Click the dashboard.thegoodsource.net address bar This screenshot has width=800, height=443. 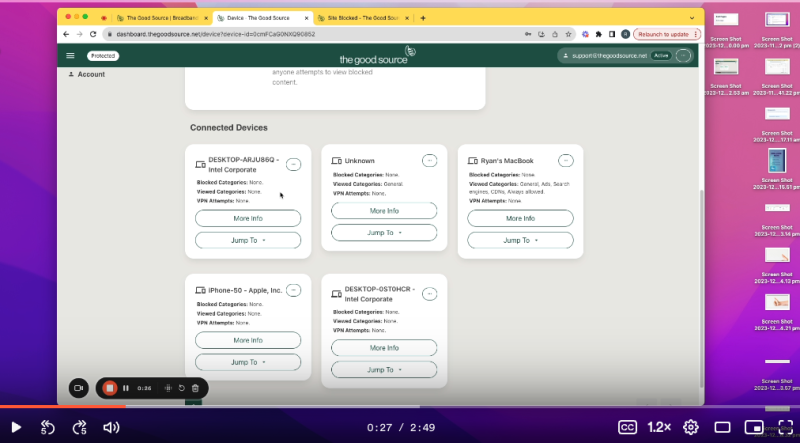pyautogui.click(x=339, y=34)
